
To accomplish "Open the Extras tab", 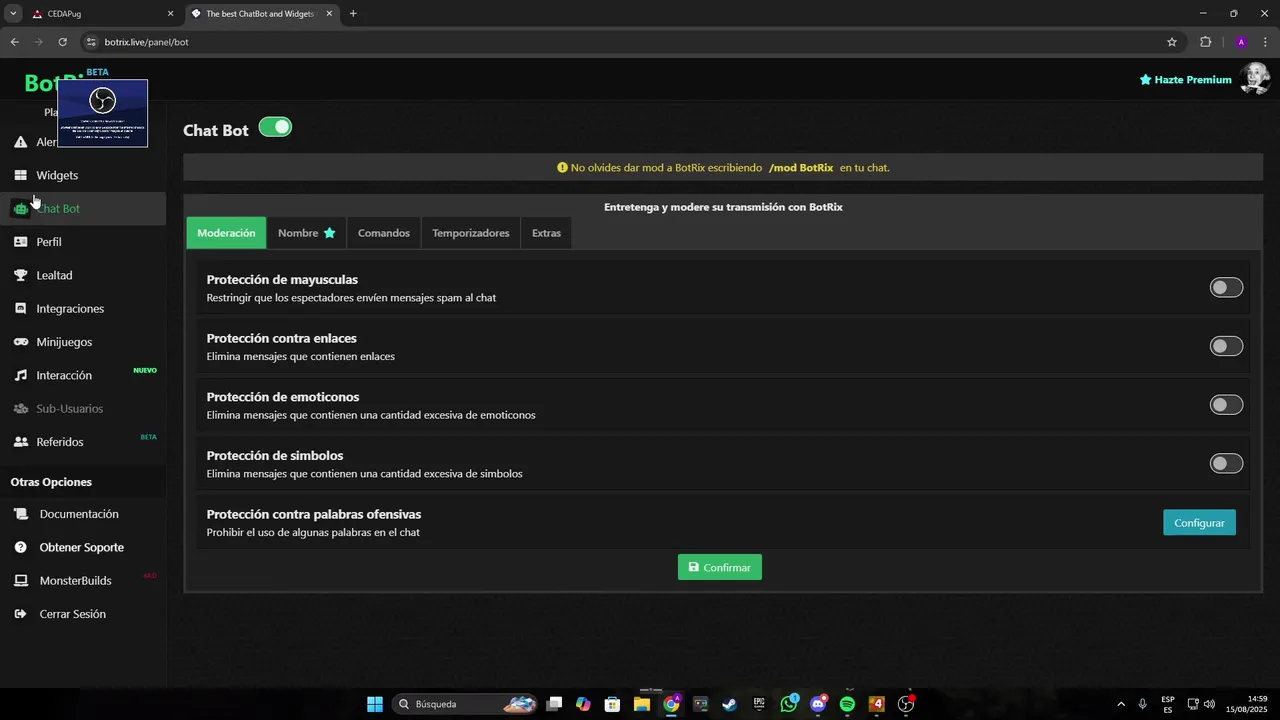I will click(546, 233).
